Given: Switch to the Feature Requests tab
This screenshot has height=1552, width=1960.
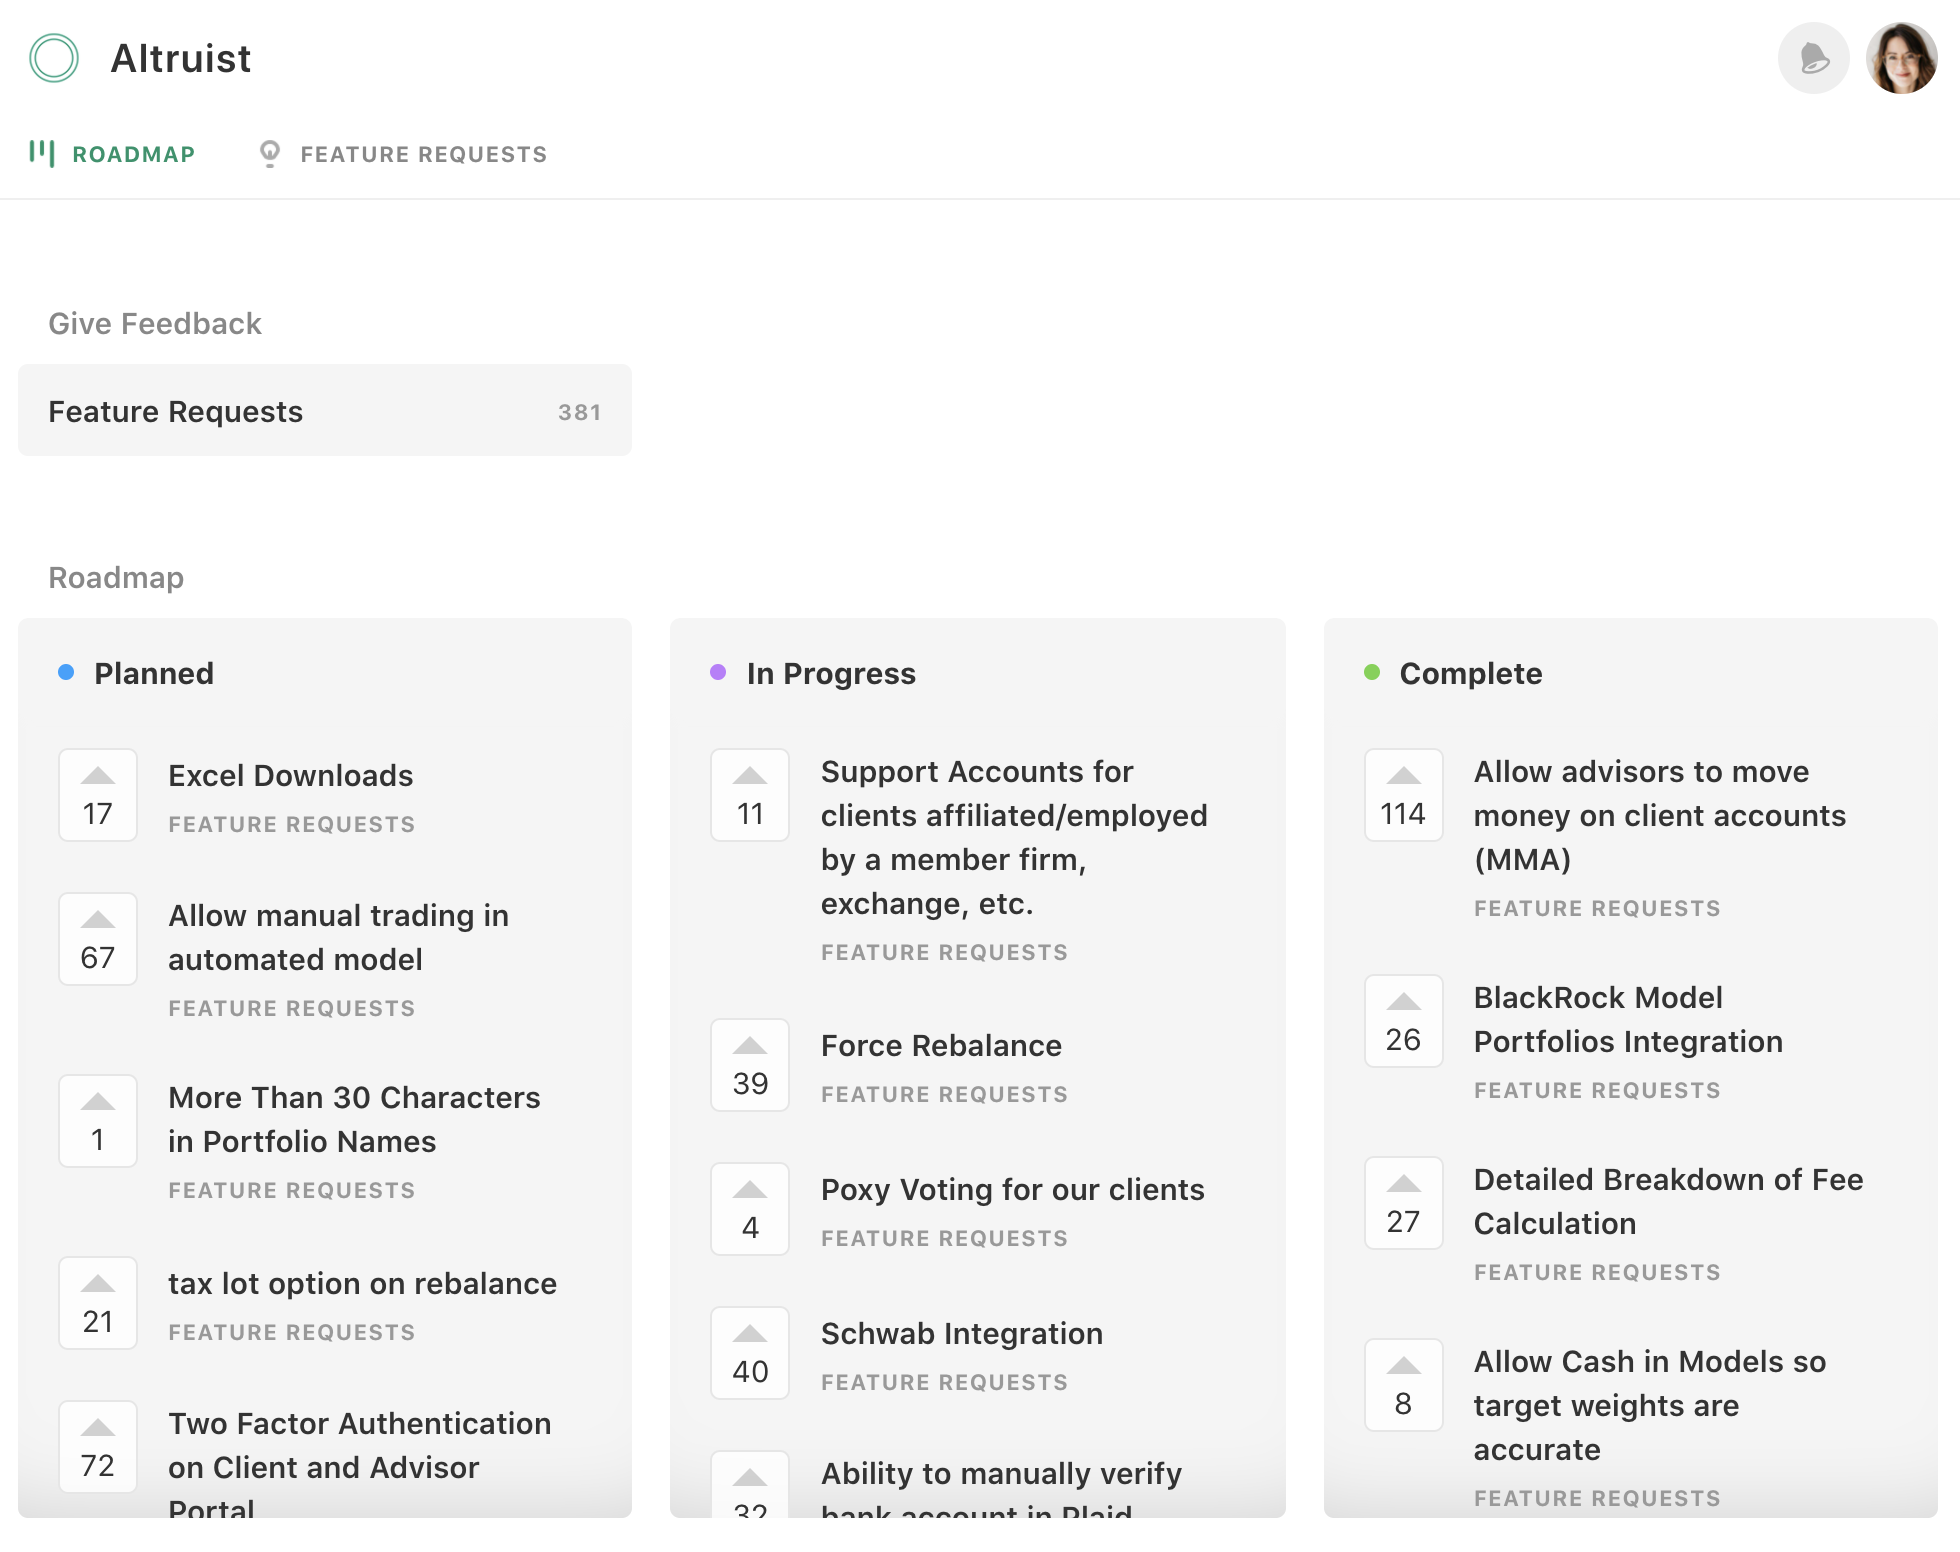Looking at the screenshot, I should [403, 154].
